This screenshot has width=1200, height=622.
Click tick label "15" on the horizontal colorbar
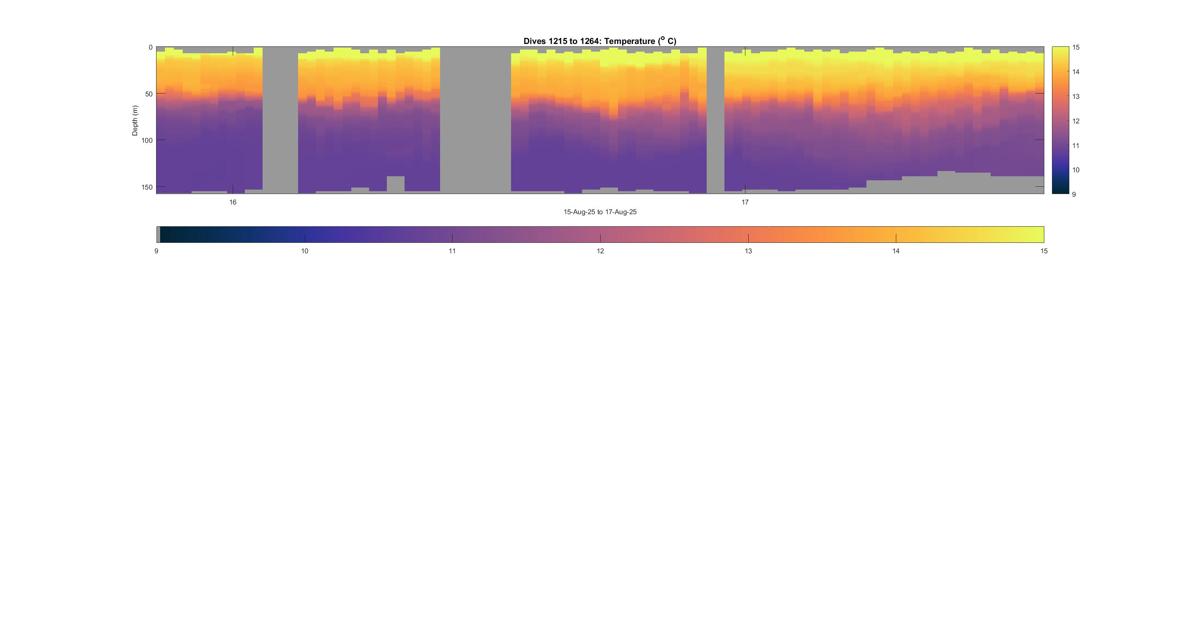(1044, 251)
